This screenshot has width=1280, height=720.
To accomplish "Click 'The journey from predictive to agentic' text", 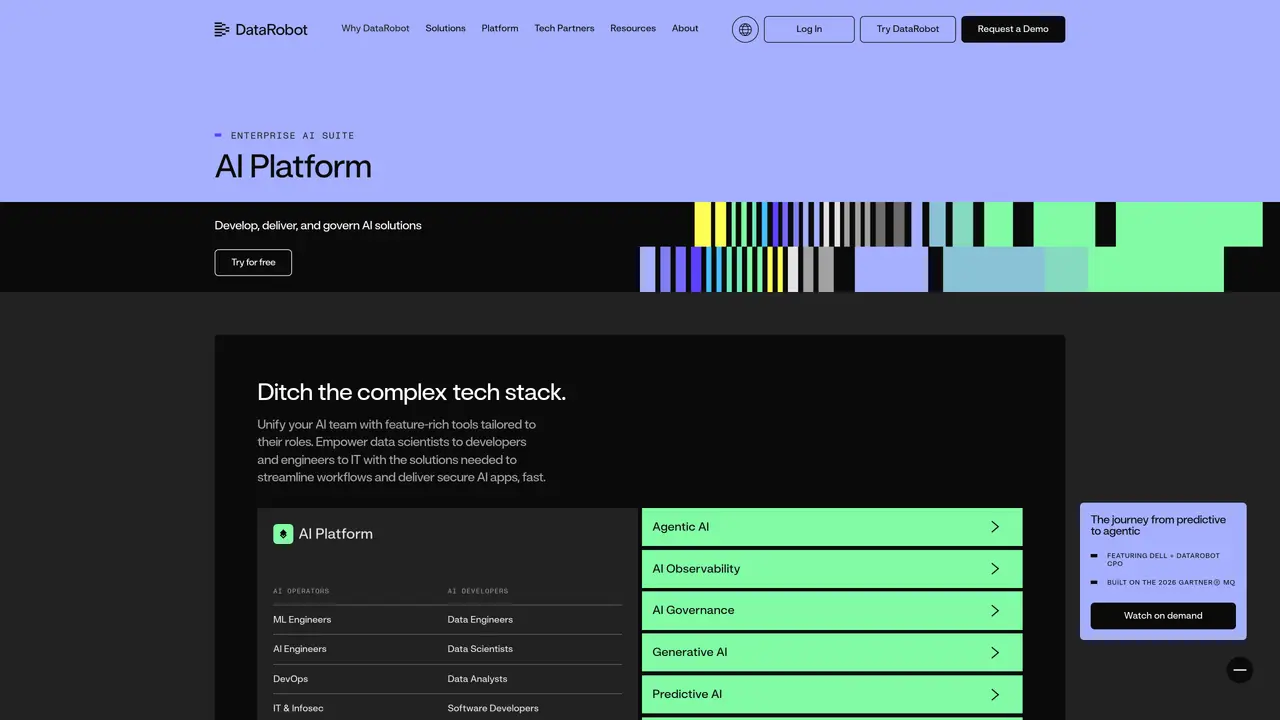I will pos(1158,525).
